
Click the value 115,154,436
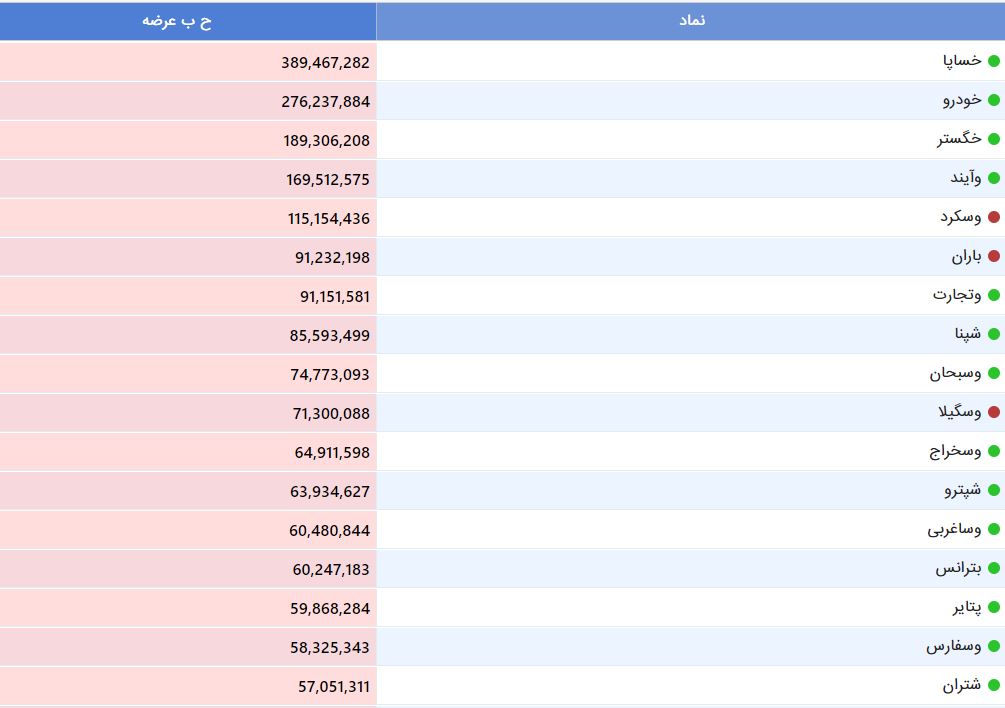pos(329,219)
